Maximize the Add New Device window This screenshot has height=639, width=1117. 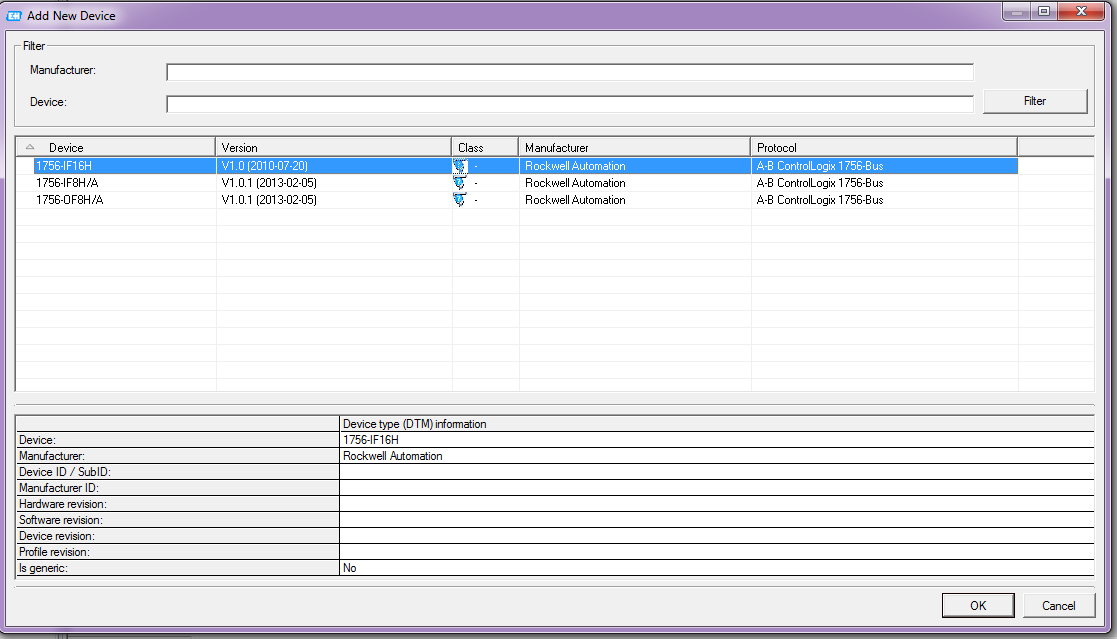[1044, 12]
